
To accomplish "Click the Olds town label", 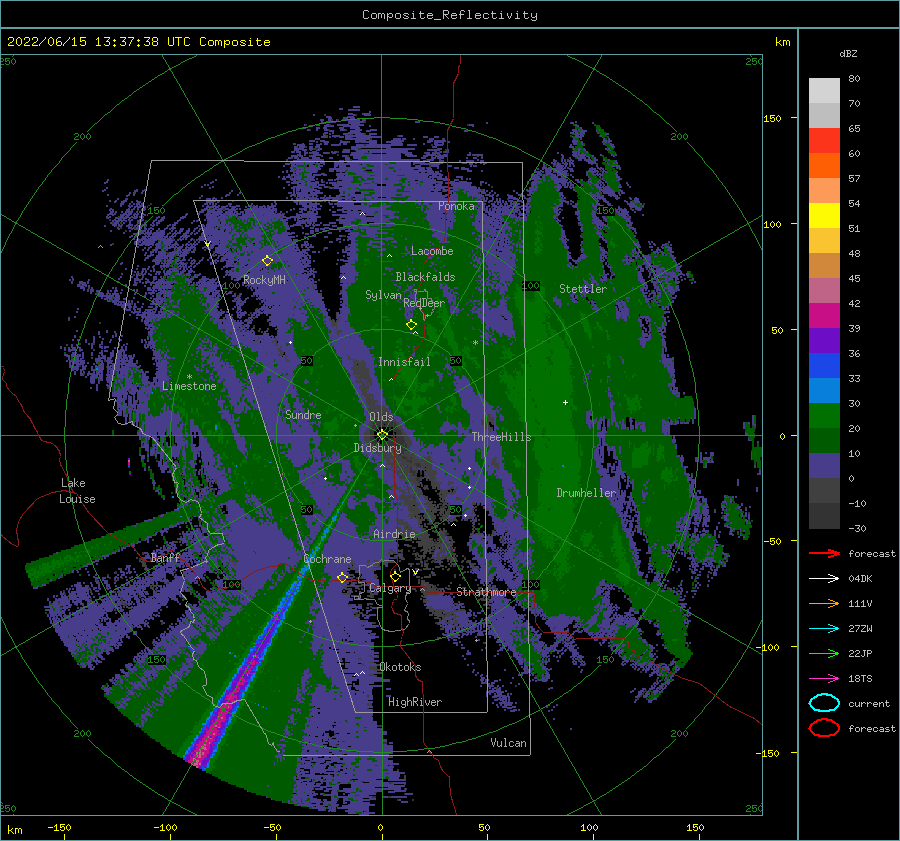I will pyautogui.click(x=381, y=416).
